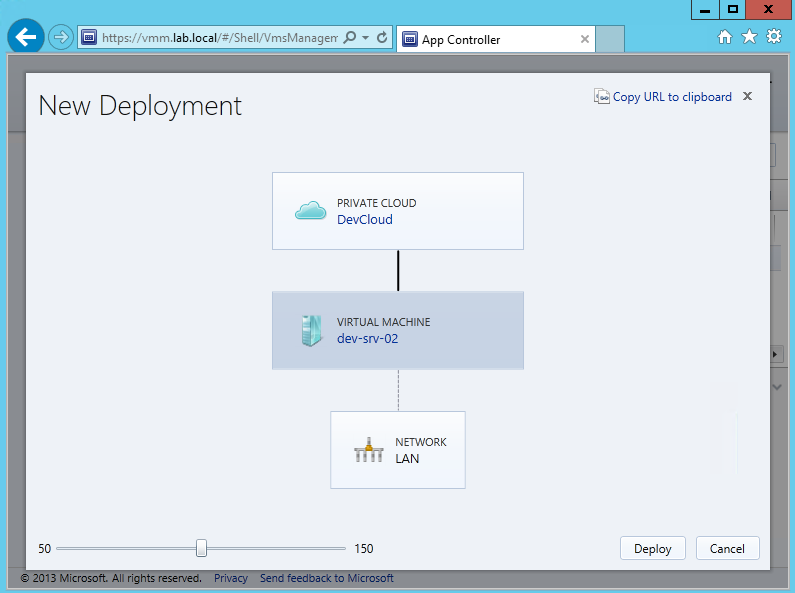Click the Virtual Machine server icon
Screen dimensions: 795x593
point(311,331)
